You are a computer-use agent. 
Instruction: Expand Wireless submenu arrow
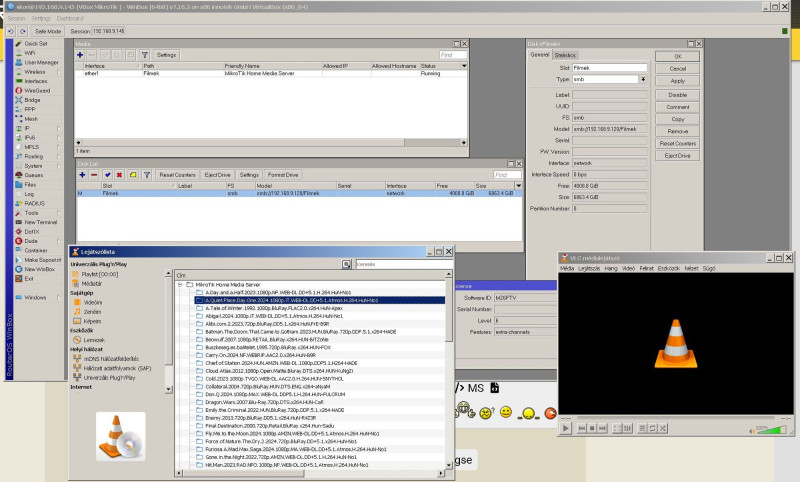click(x=59, y=72)
